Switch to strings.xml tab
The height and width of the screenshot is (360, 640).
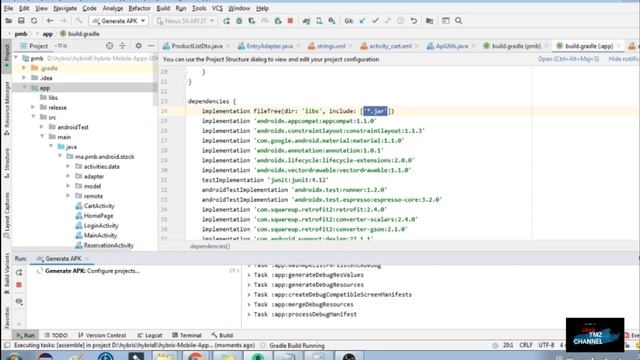coord(331,46)
